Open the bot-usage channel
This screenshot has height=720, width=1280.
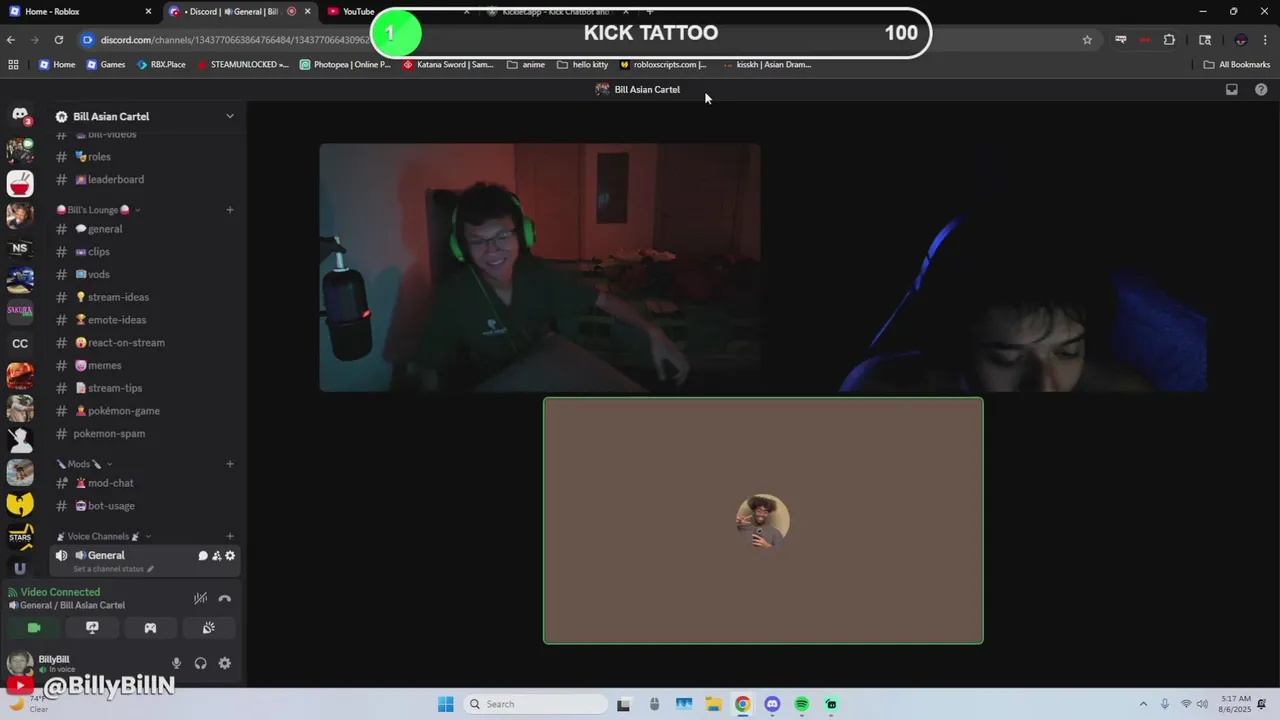[x=145, y=506]
